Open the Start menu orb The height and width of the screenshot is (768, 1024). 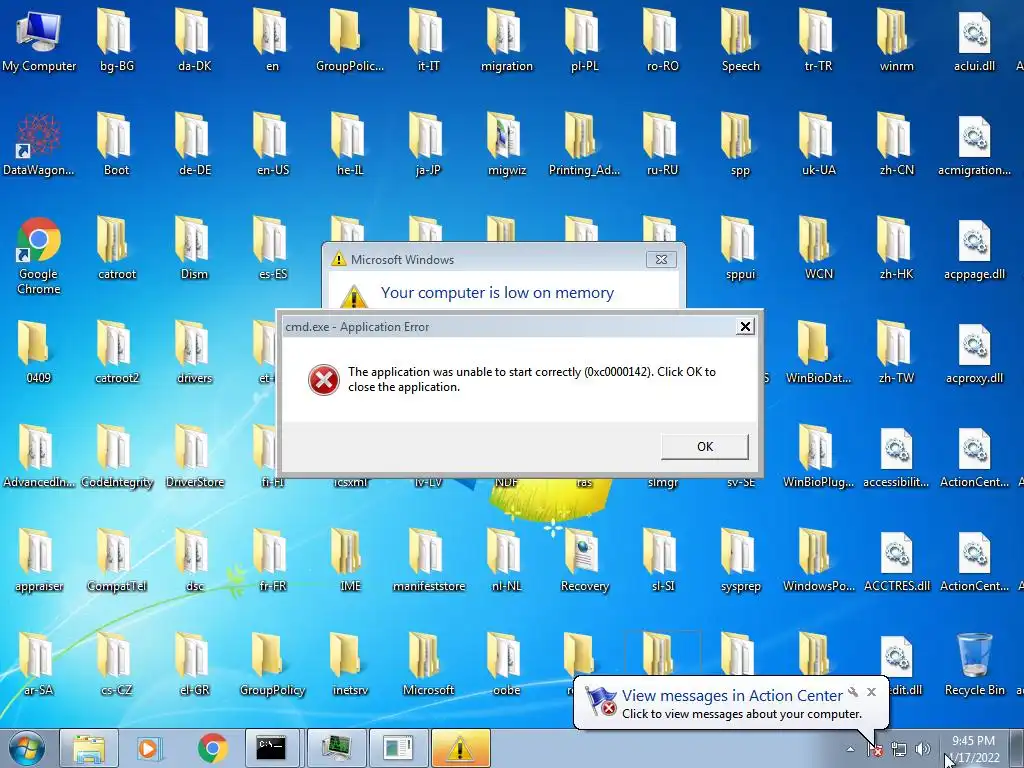[27, 748]
